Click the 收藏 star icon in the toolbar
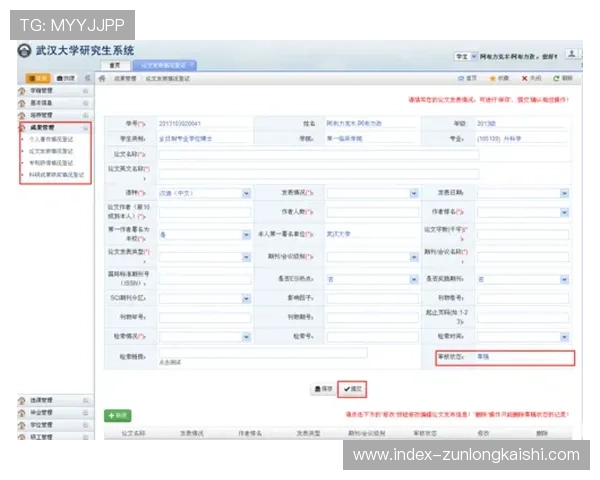Viewport: 600px width, 480px height. tap(492, 78)
